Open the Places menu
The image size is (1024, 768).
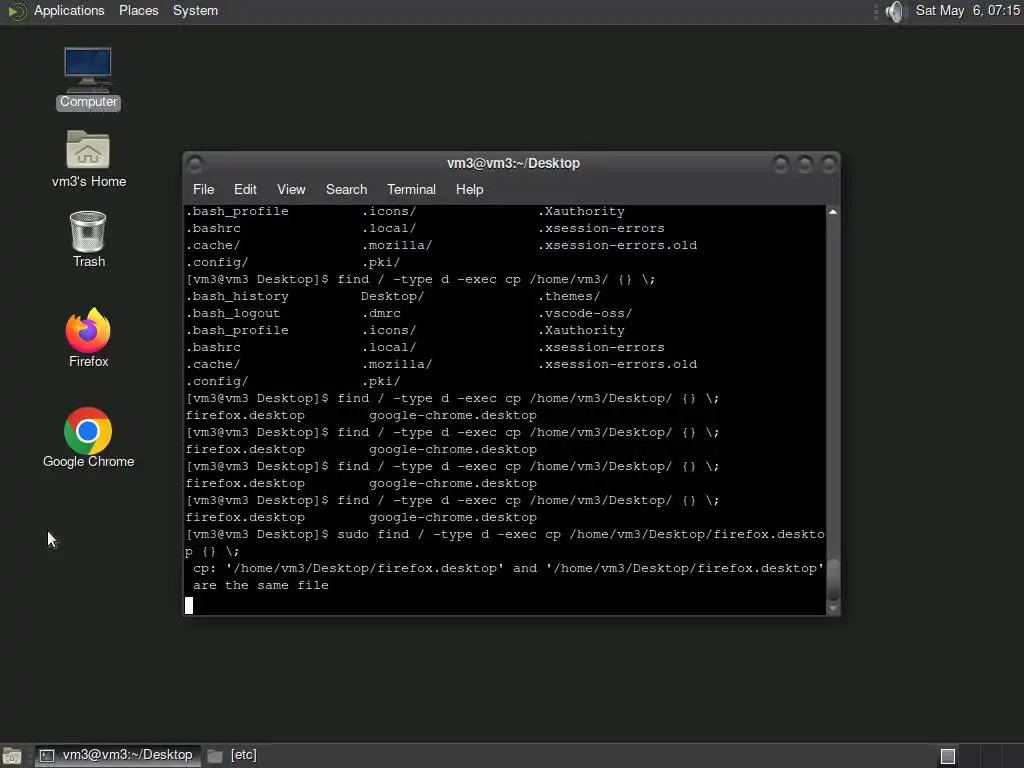(138, 11)
